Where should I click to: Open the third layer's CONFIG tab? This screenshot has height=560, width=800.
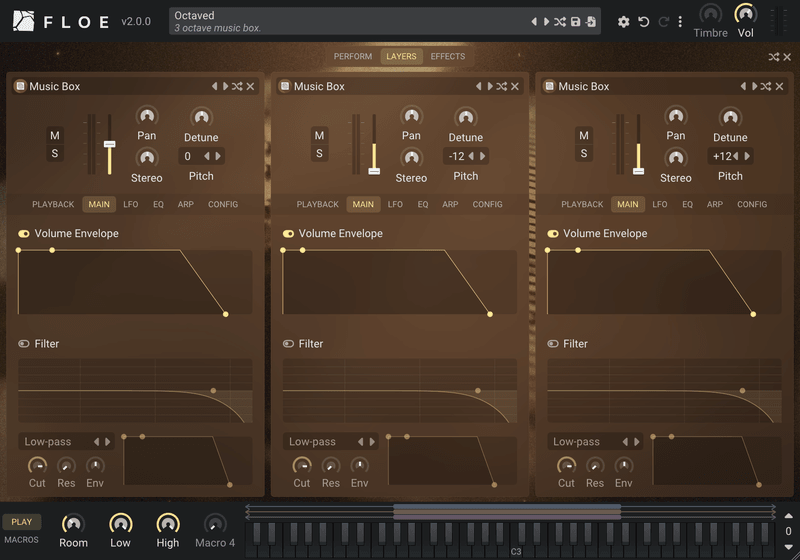tap(752, 204)
